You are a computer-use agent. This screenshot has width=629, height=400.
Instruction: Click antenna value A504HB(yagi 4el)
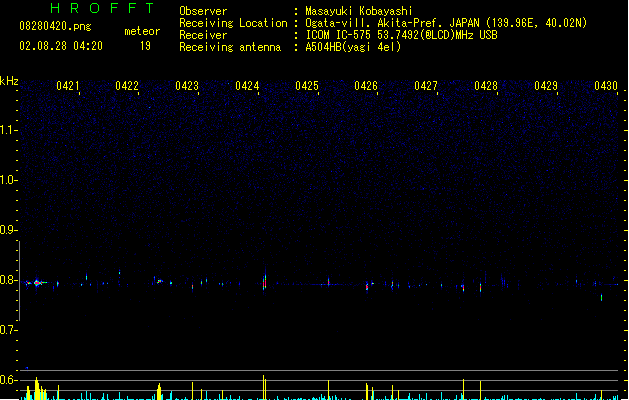point(353,47)
